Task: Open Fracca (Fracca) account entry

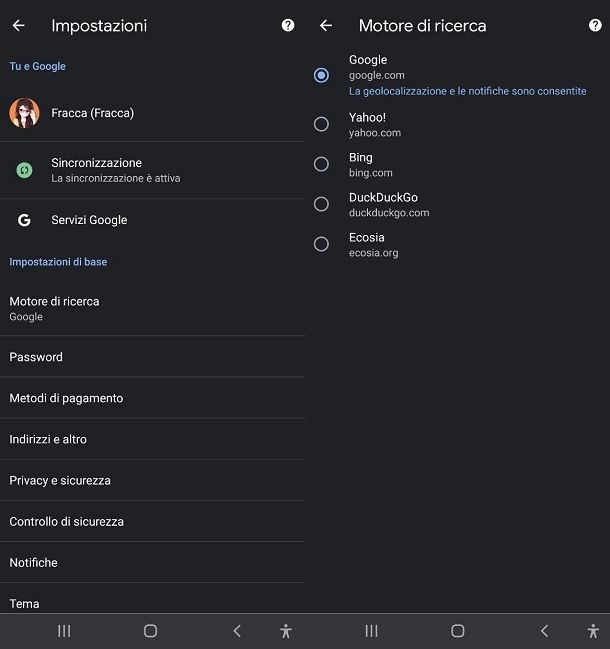Action: coord(152,113)
